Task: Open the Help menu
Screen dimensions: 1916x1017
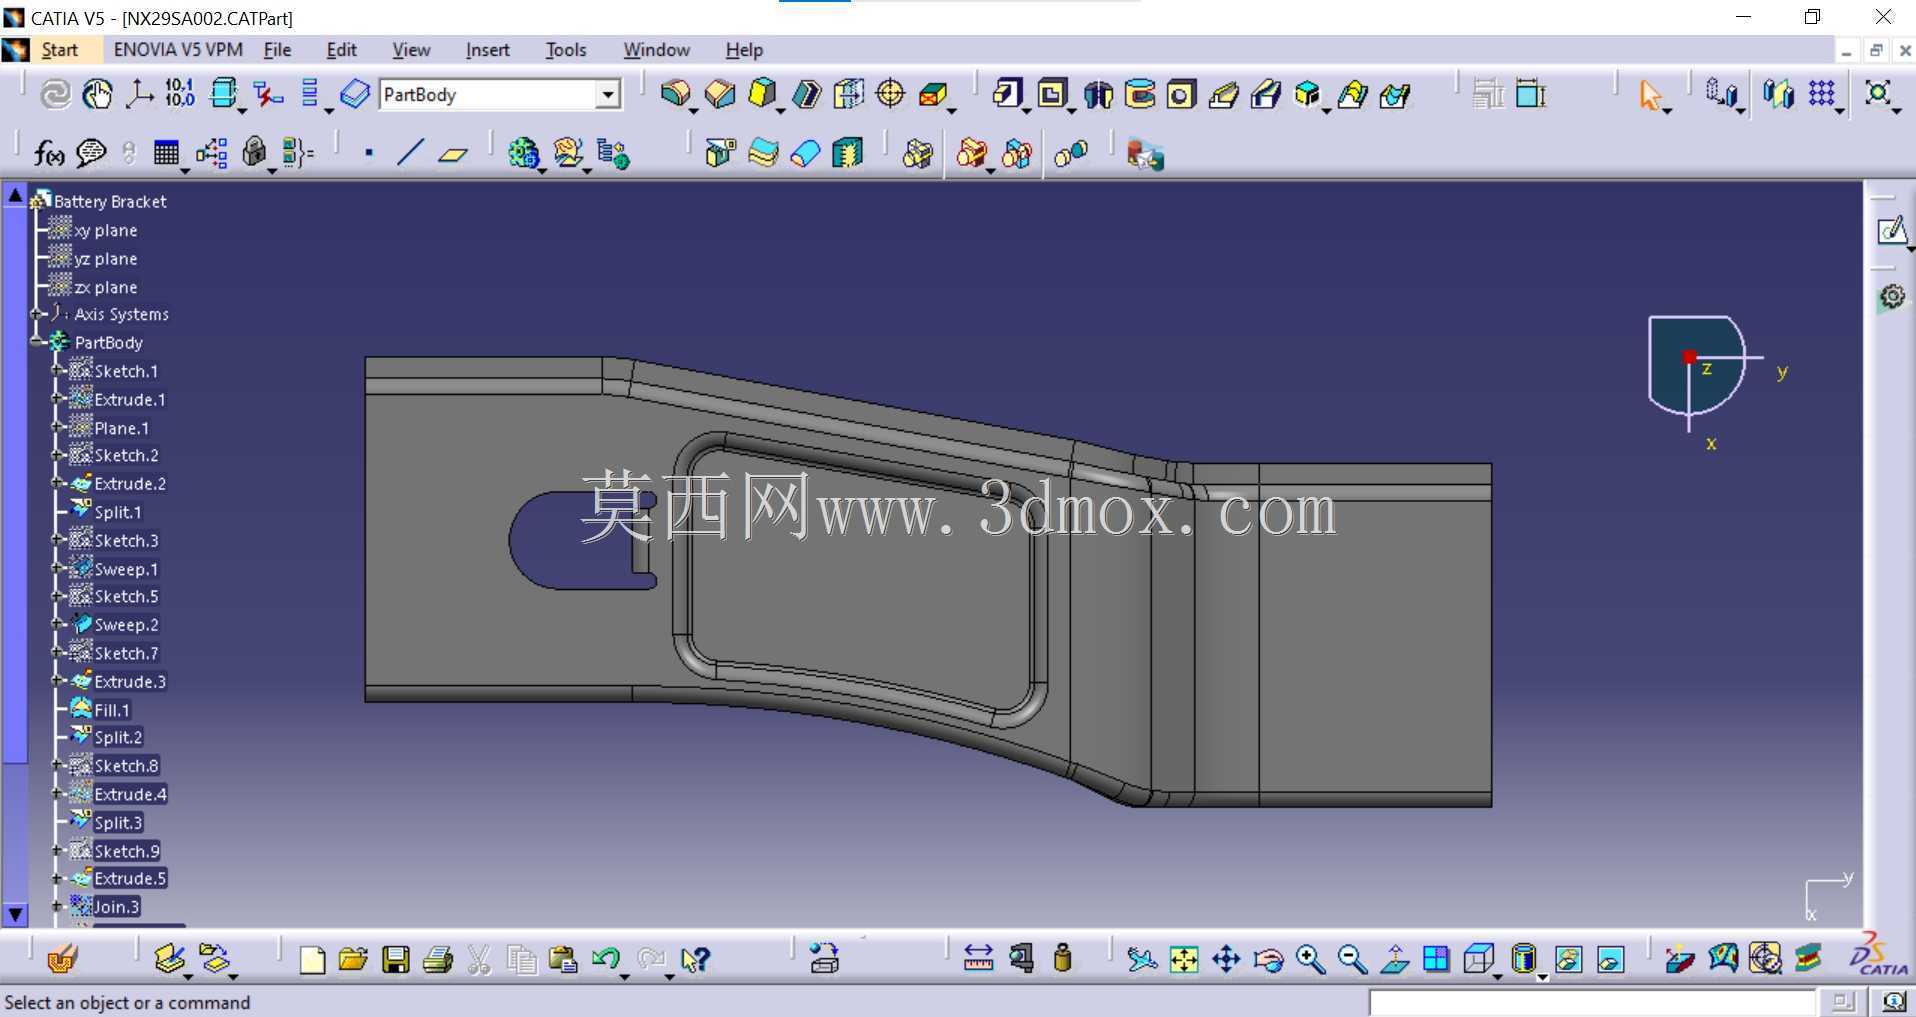Action: click(744, 50)
